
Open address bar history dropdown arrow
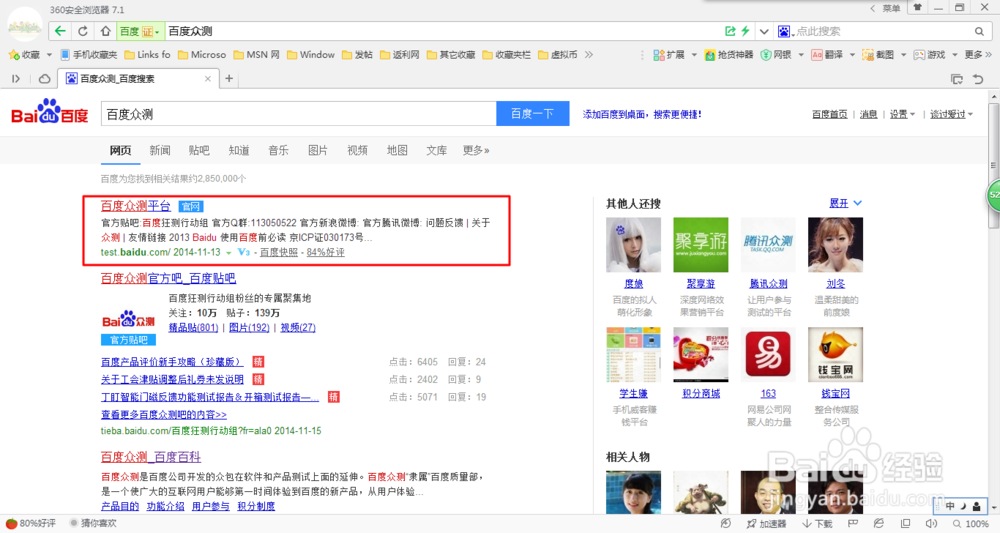click(763, 31)
